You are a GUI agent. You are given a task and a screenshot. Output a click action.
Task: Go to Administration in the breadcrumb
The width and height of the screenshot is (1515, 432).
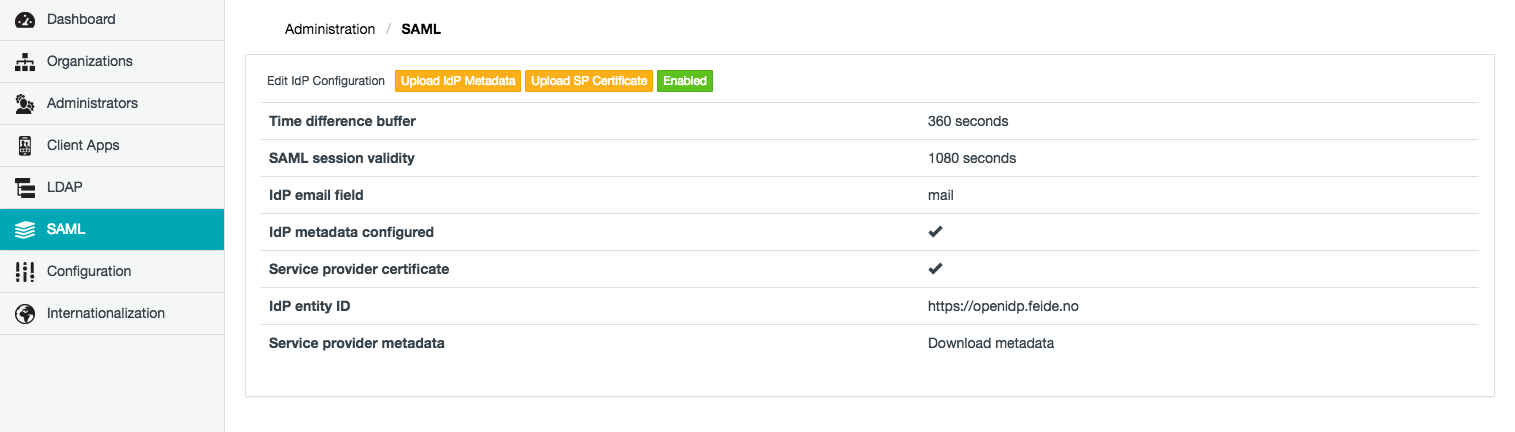[330, 30]
